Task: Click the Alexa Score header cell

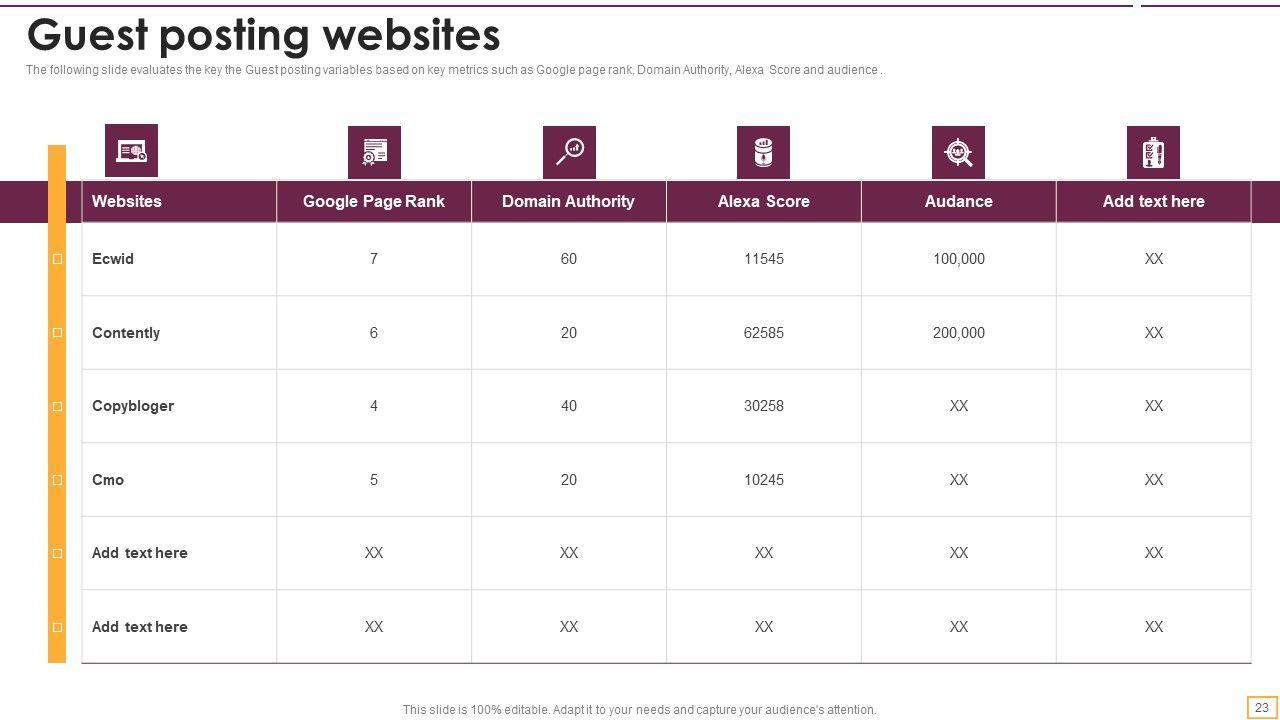Action: coord(763,201)
